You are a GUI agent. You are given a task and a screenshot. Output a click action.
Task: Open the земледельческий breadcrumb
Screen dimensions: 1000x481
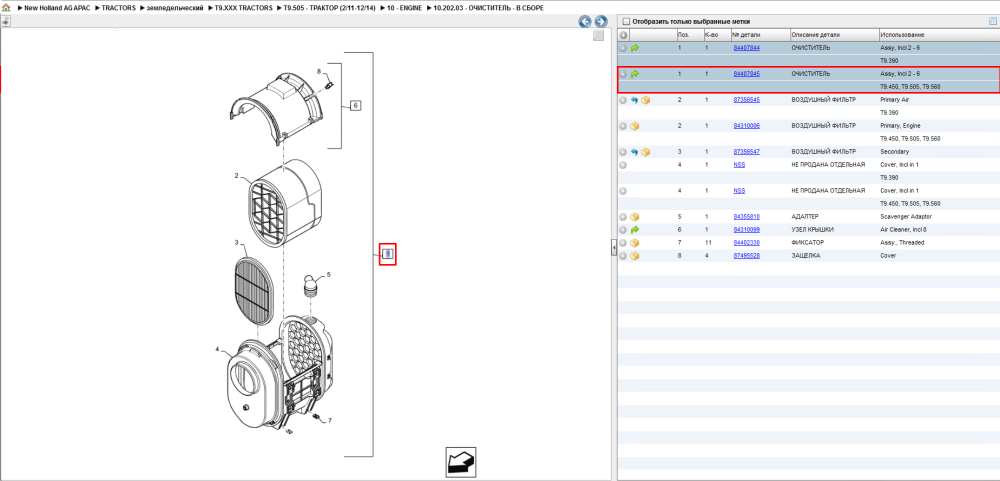[175, 8]
